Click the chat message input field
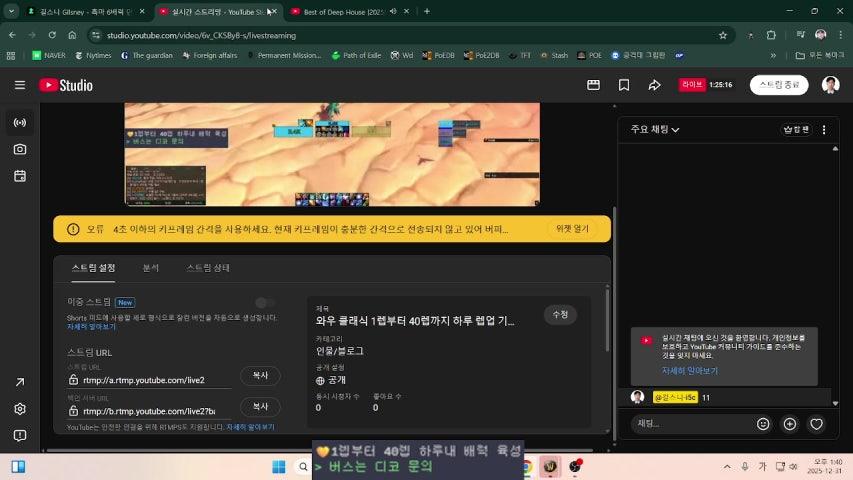 coord(693,424)
